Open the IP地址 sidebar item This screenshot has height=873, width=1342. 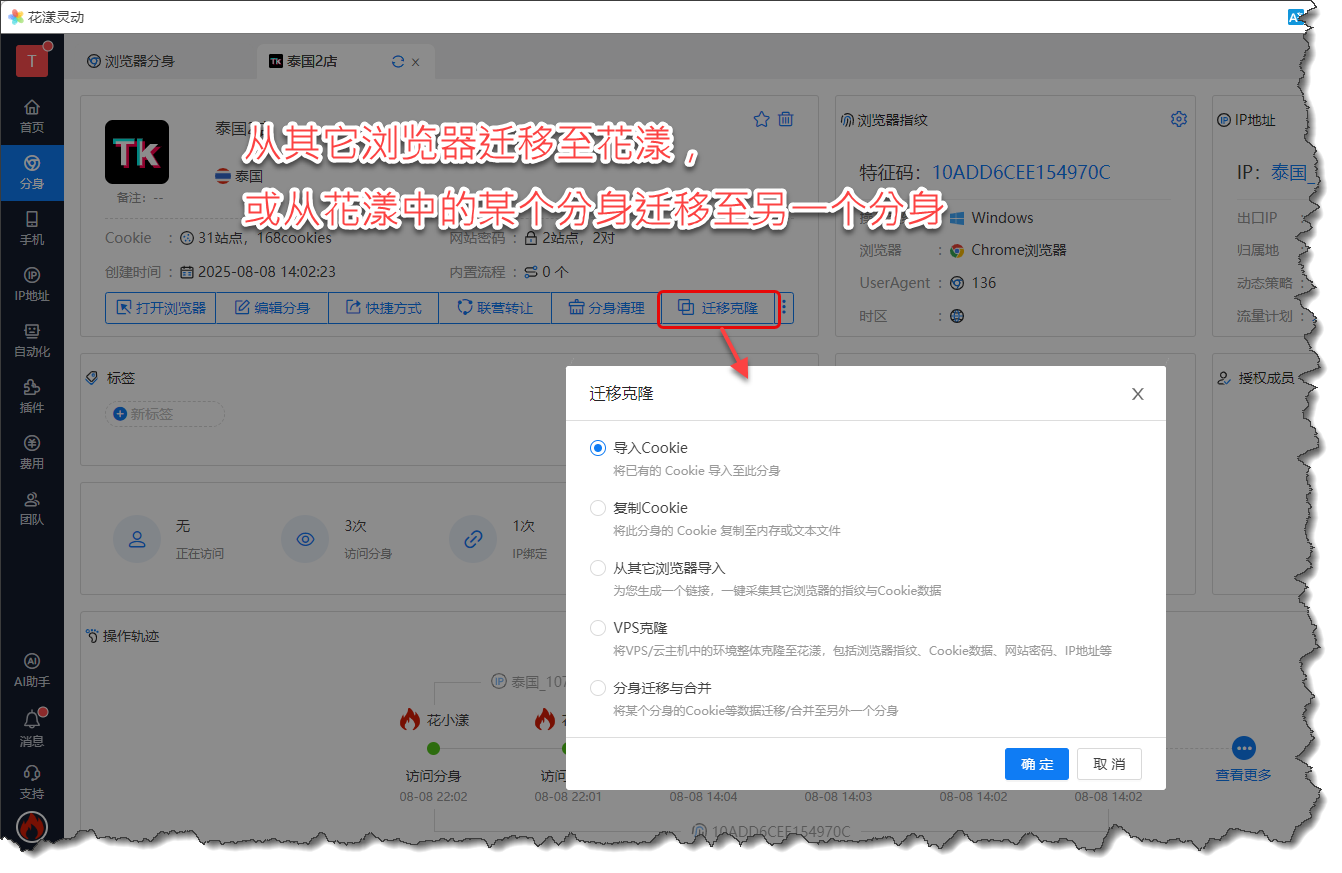[x=32, y=284]
